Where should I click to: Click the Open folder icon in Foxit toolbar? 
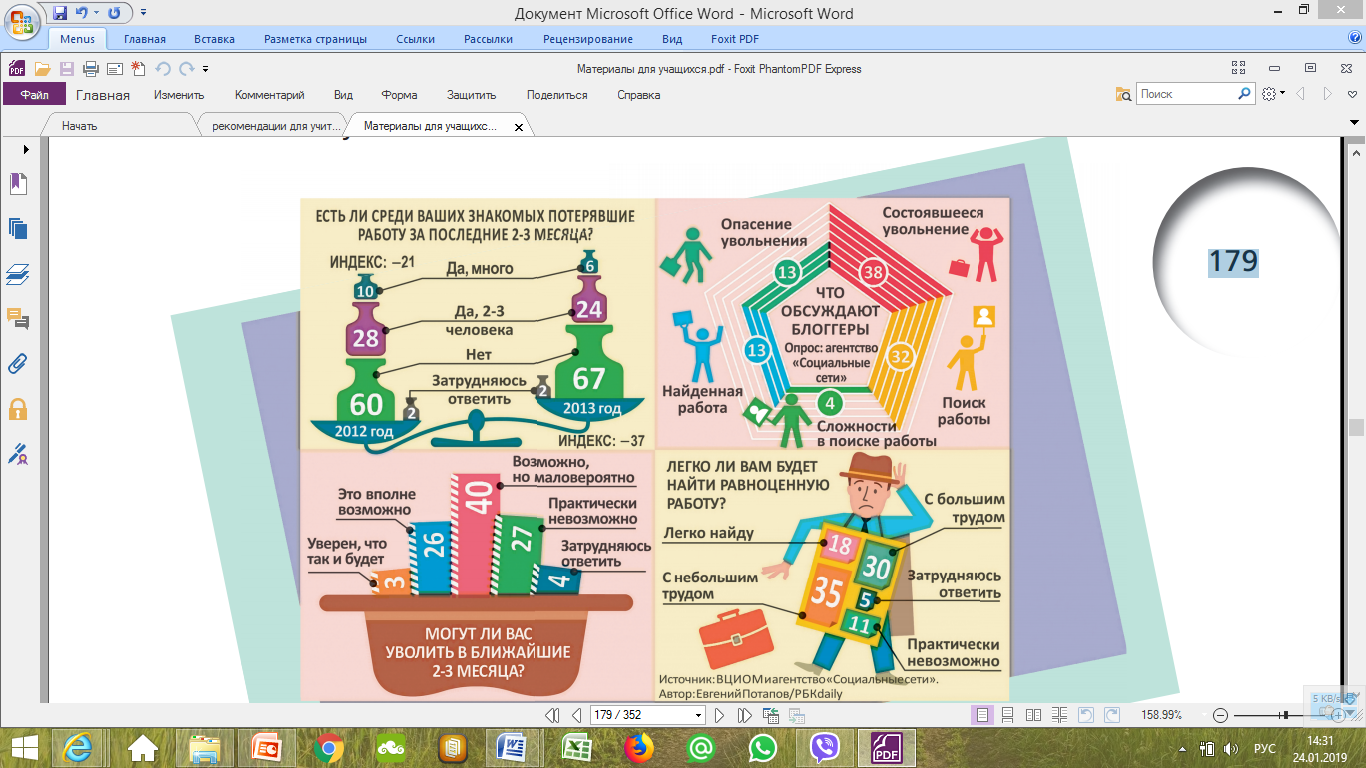click(42, 69)
